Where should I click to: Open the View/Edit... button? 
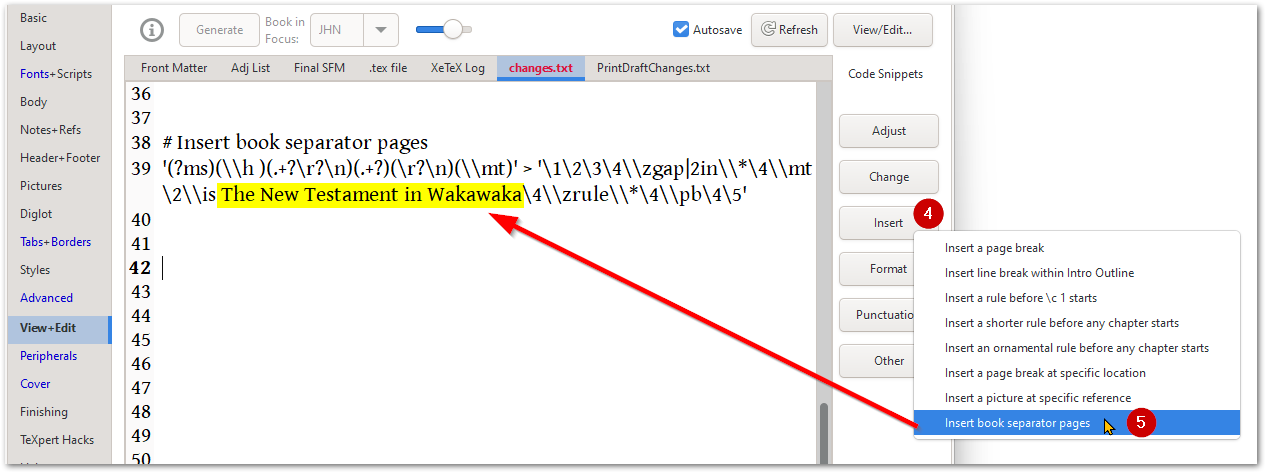click(883, 30)
